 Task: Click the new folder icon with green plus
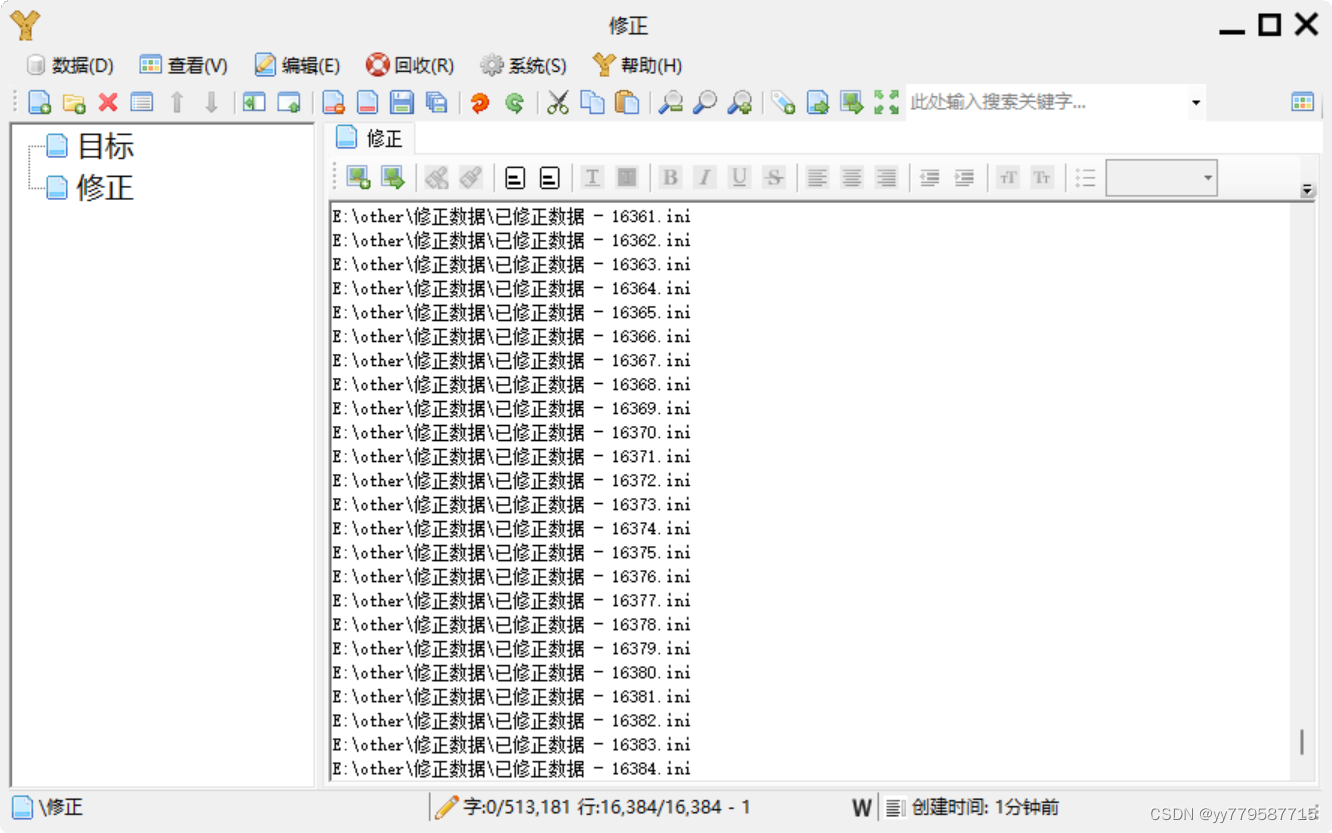click(74, 102)
